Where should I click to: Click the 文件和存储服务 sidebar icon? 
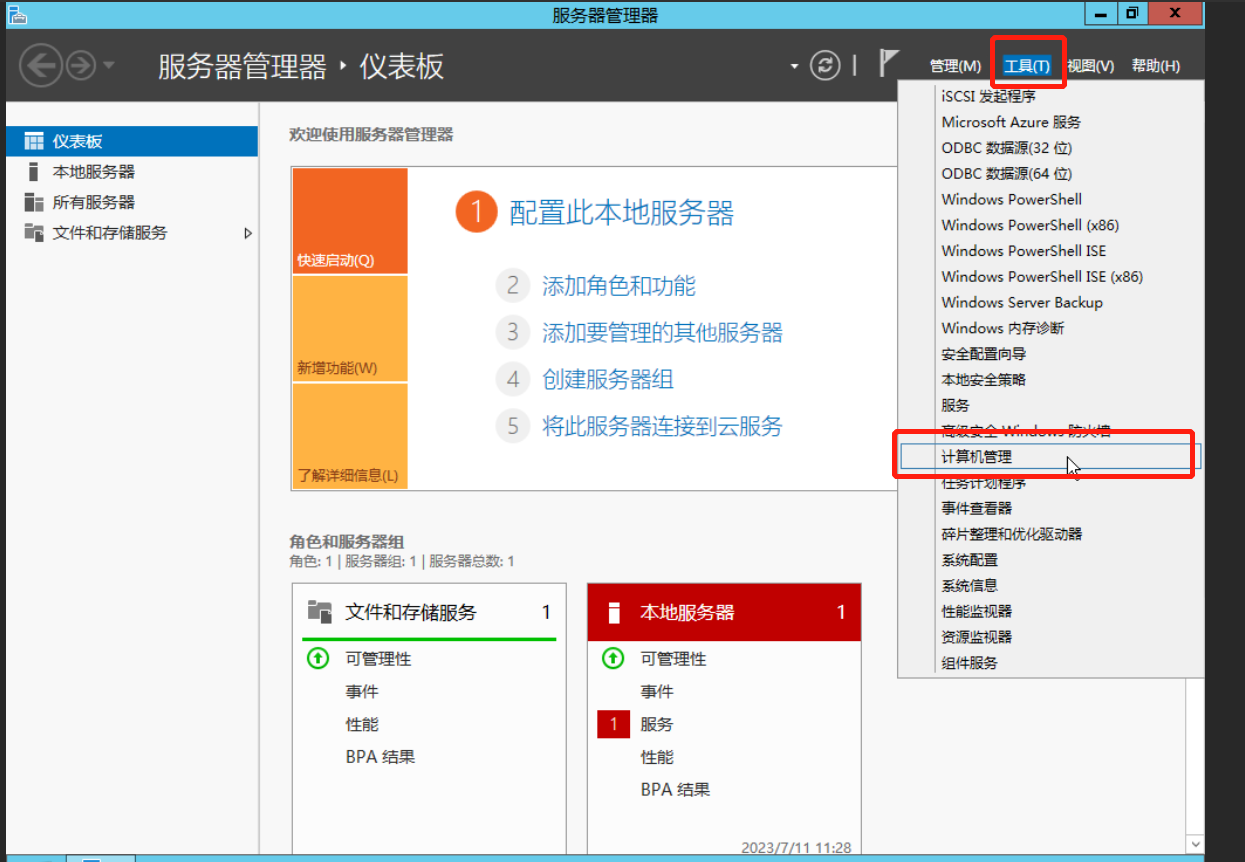pos(34,233)
